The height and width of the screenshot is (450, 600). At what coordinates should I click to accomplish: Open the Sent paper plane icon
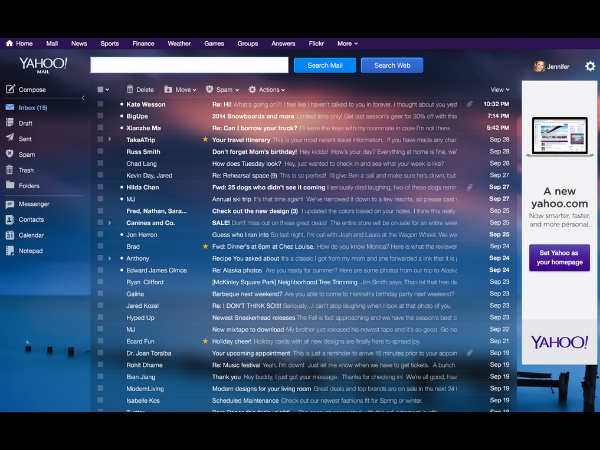(x=10, y=138)
